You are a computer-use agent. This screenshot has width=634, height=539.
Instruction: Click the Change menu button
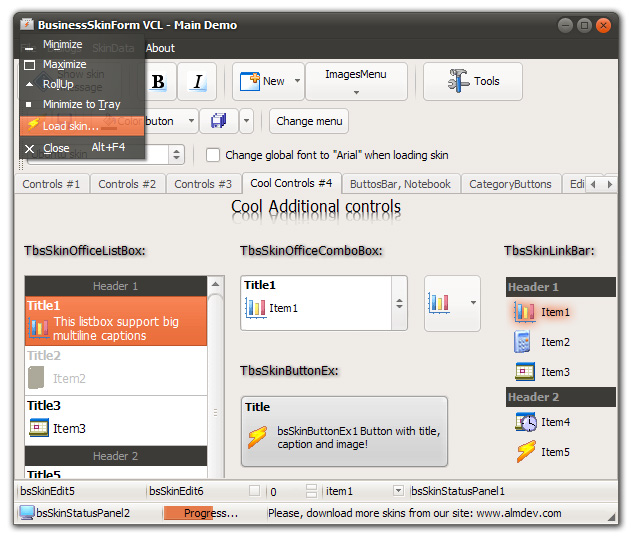tap(309, 121)
